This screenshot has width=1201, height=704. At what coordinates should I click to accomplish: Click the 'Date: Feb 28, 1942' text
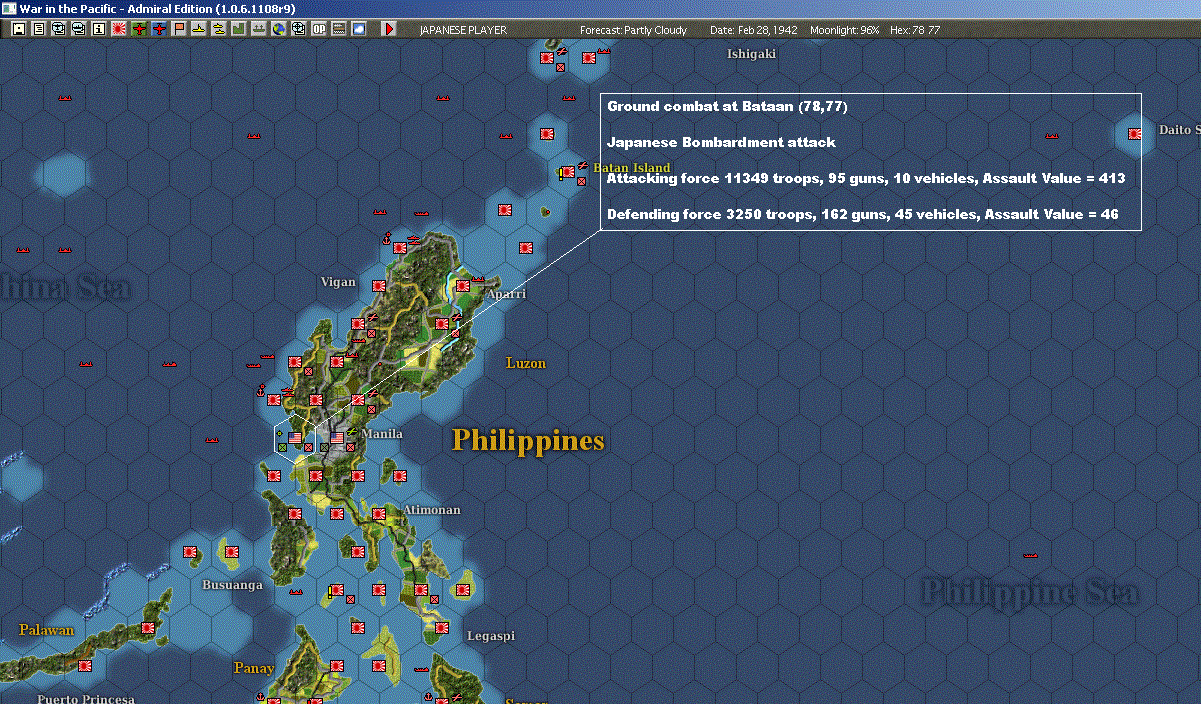pos(754,30)
